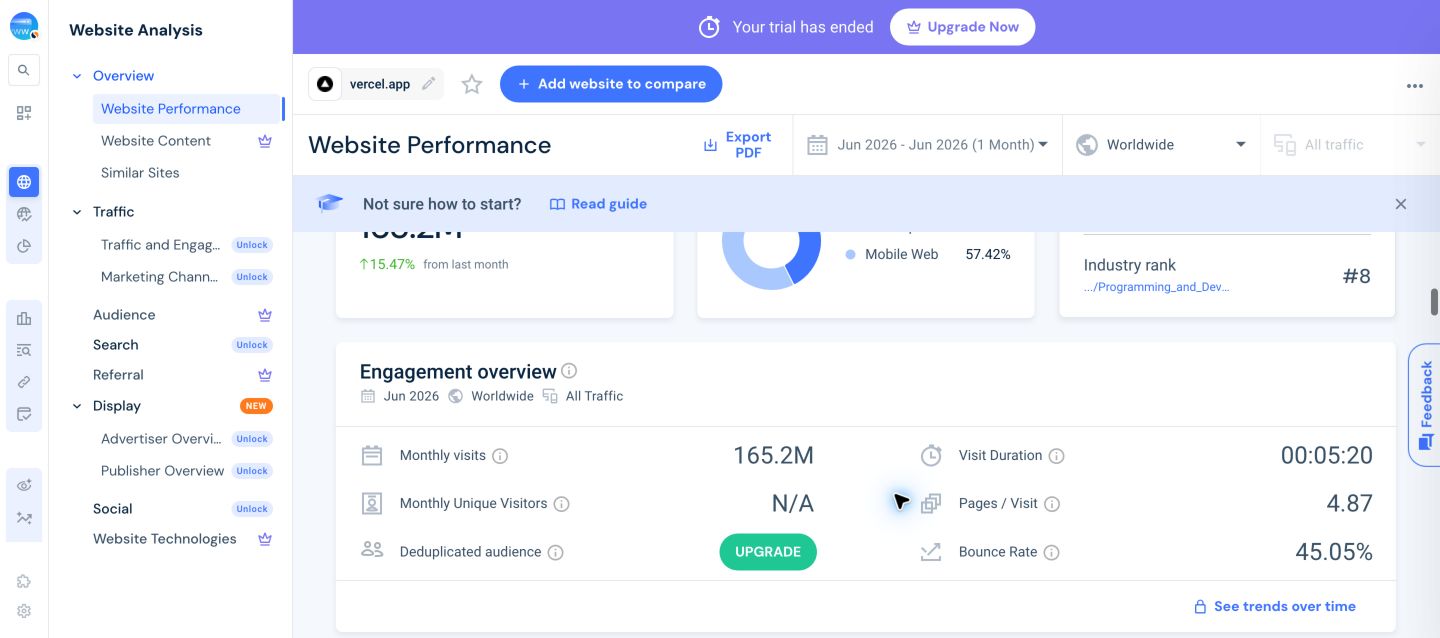Click the NEW badge beside Display
1440x638 pixels.
256,406
